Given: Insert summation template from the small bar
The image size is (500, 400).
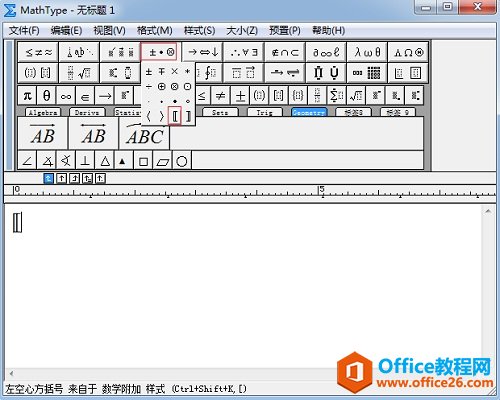Looking at the screenshot, I should [x=337, y=96].
